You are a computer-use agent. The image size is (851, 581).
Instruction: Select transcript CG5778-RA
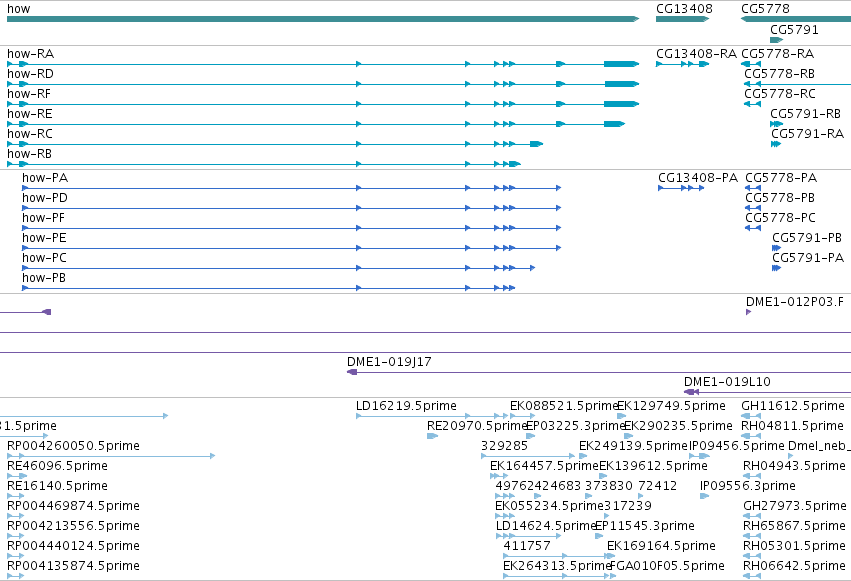click(x=777, y=54)
